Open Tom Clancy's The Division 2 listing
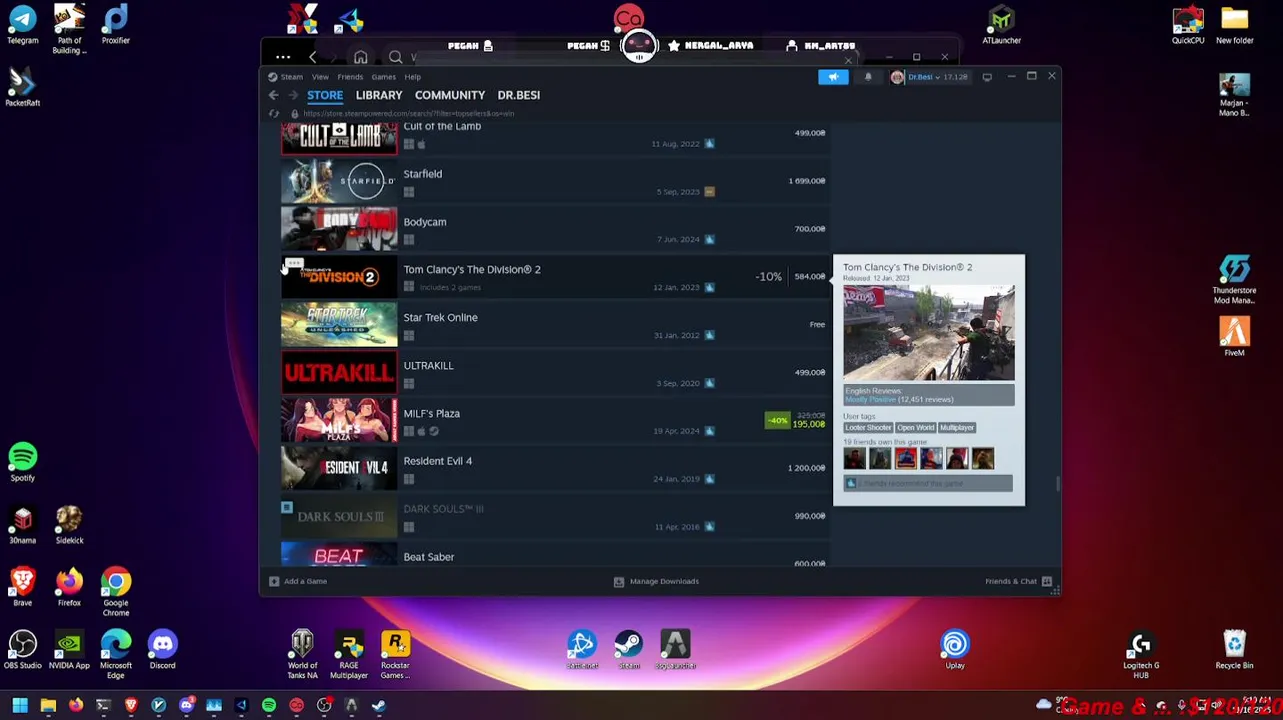The image size is (1283, 720). click(555, 278)
